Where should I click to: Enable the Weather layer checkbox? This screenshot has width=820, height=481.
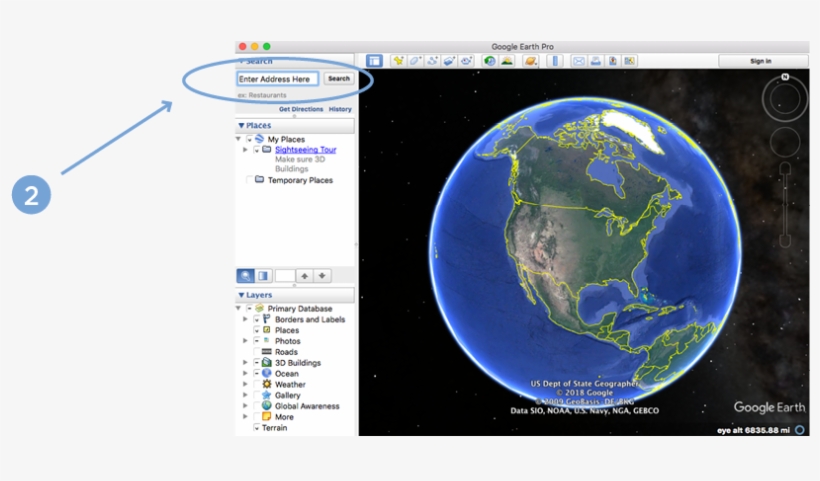[x=256, y=384]
